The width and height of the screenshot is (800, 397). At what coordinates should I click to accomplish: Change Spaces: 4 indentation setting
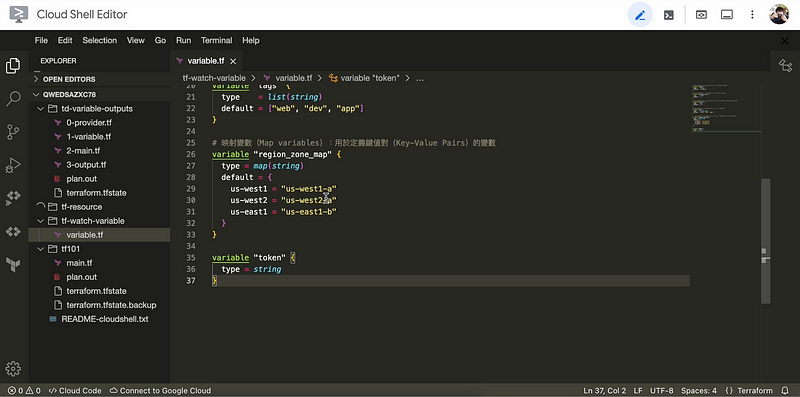pyautogui.click(x=698, y=391)
